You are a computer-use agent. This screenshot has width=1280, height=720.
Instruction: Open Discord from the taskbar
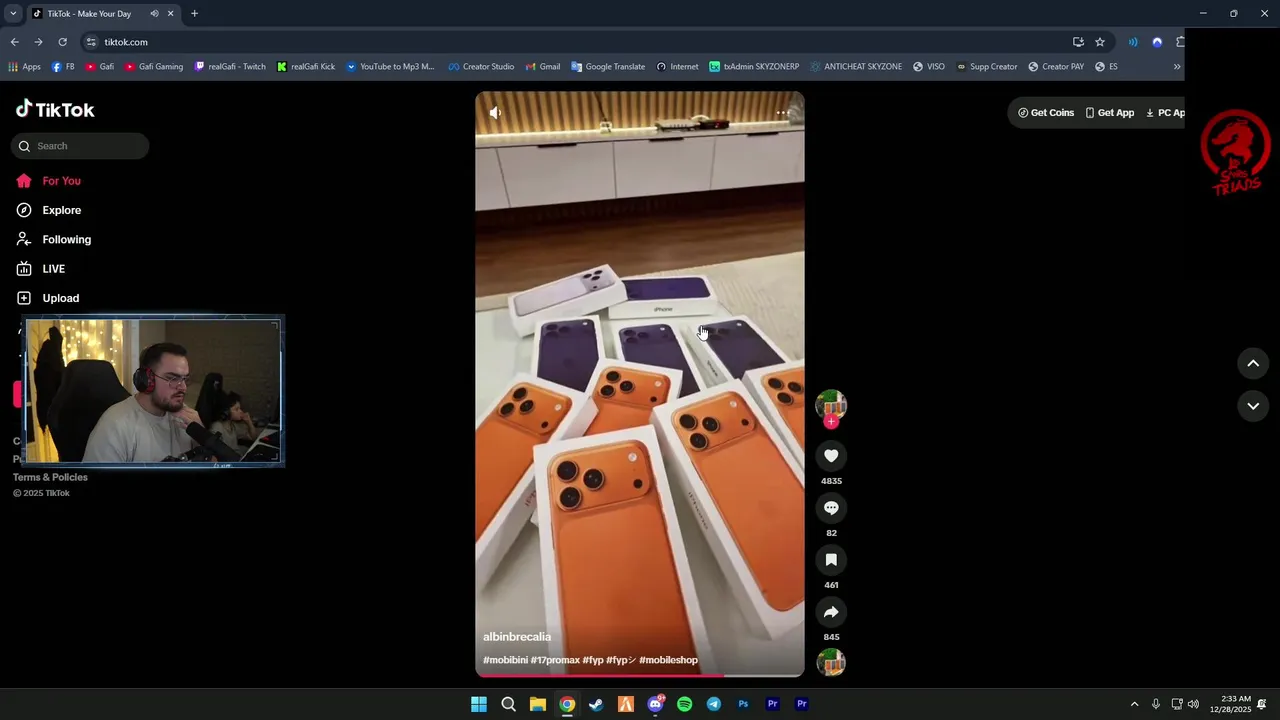(x=655, y=704)
